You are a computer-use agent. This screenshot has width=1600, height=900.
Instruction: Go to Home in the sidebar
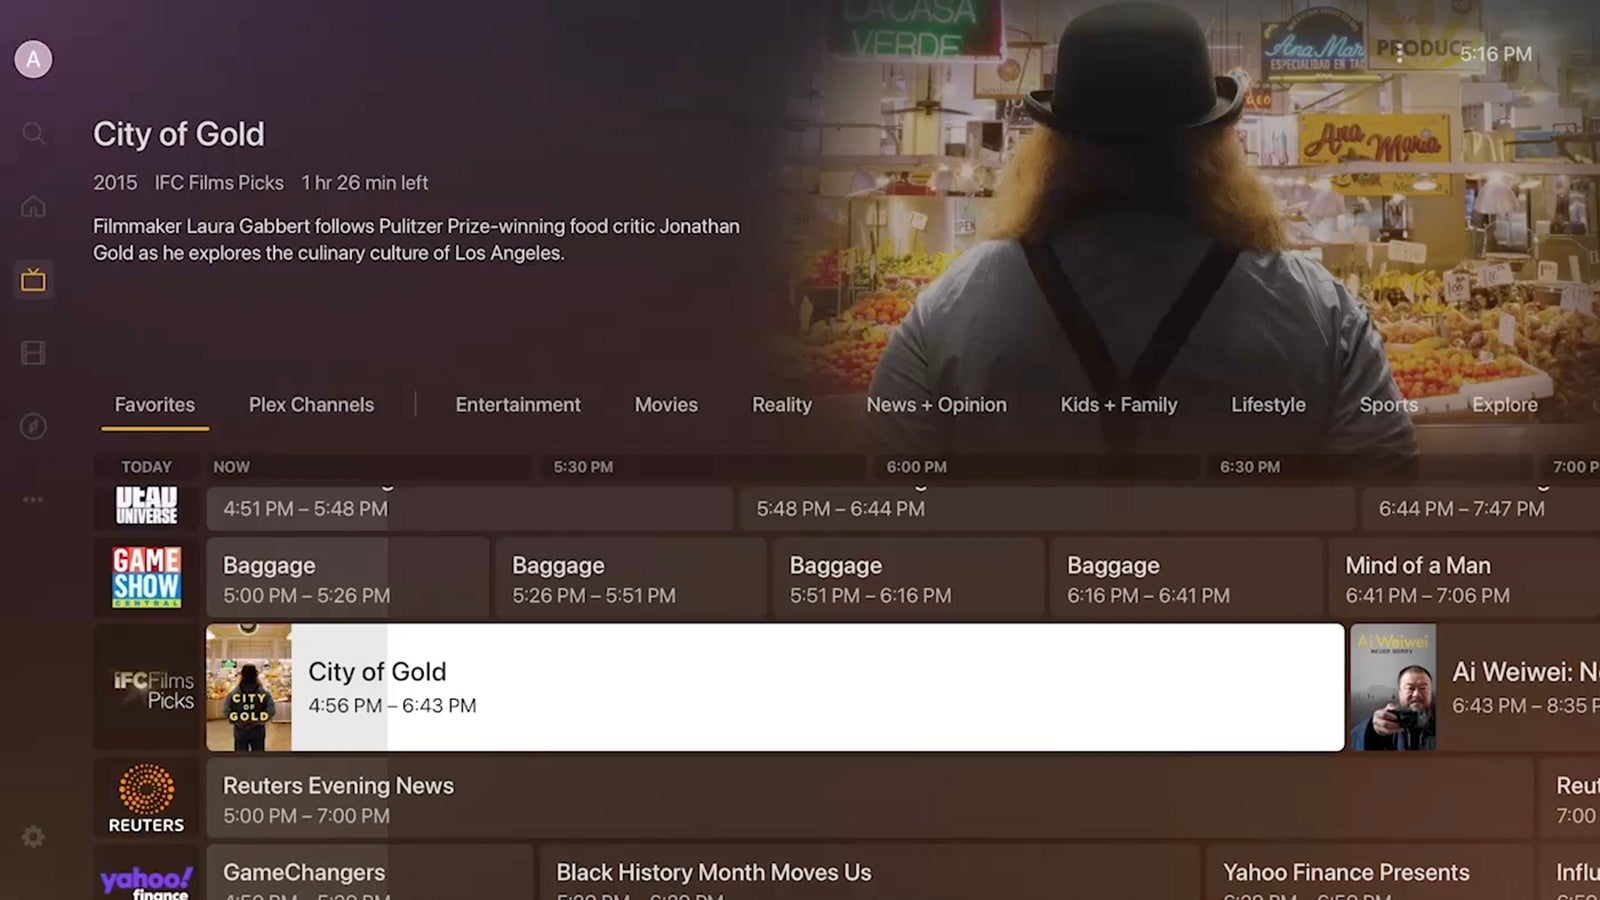click(33, 207)
